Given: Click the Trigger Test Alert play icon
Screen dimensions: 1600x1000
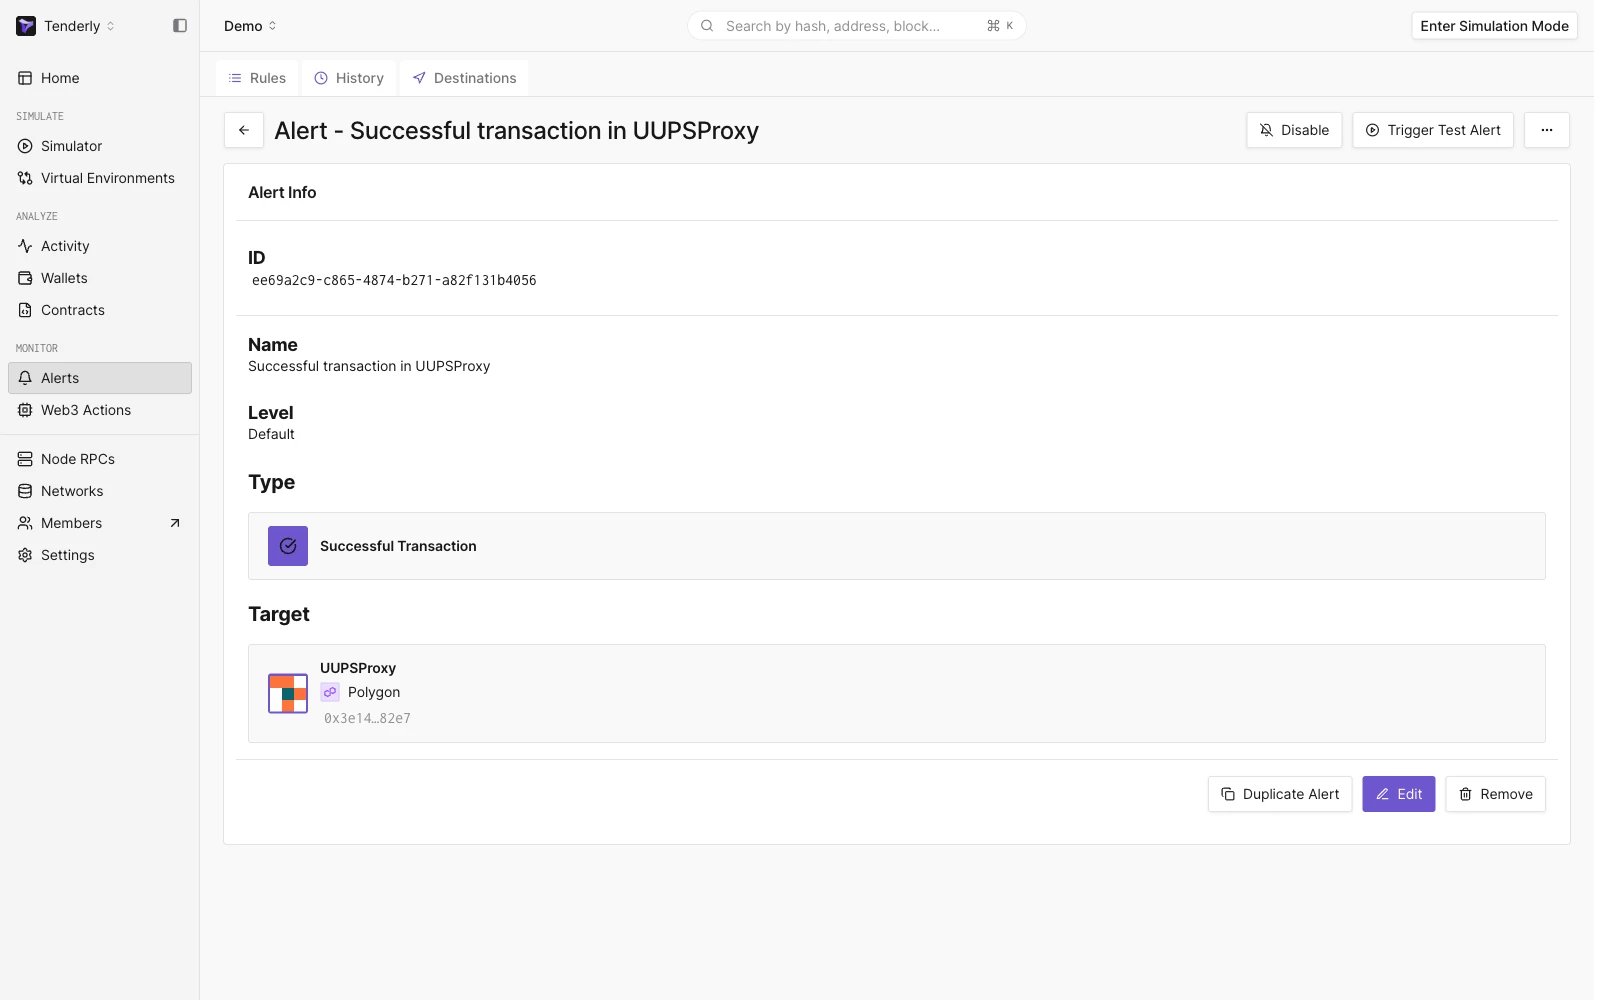Looking at the screenshot, I should [x=1373, y=130].
